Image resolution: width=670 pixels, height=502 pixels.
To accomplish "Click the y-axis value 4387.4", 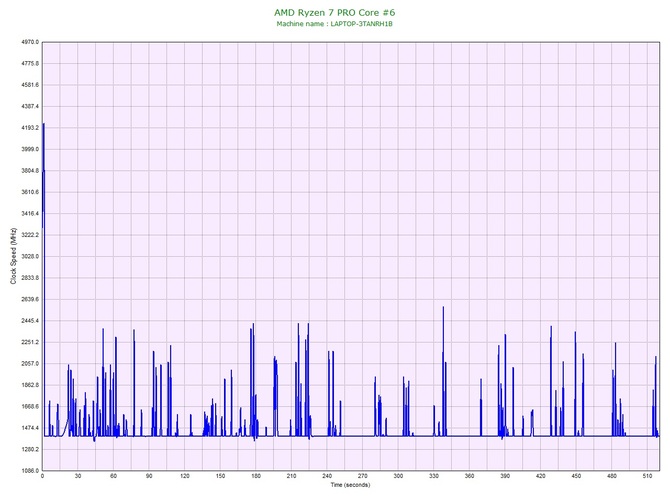I will pos(30,106).
